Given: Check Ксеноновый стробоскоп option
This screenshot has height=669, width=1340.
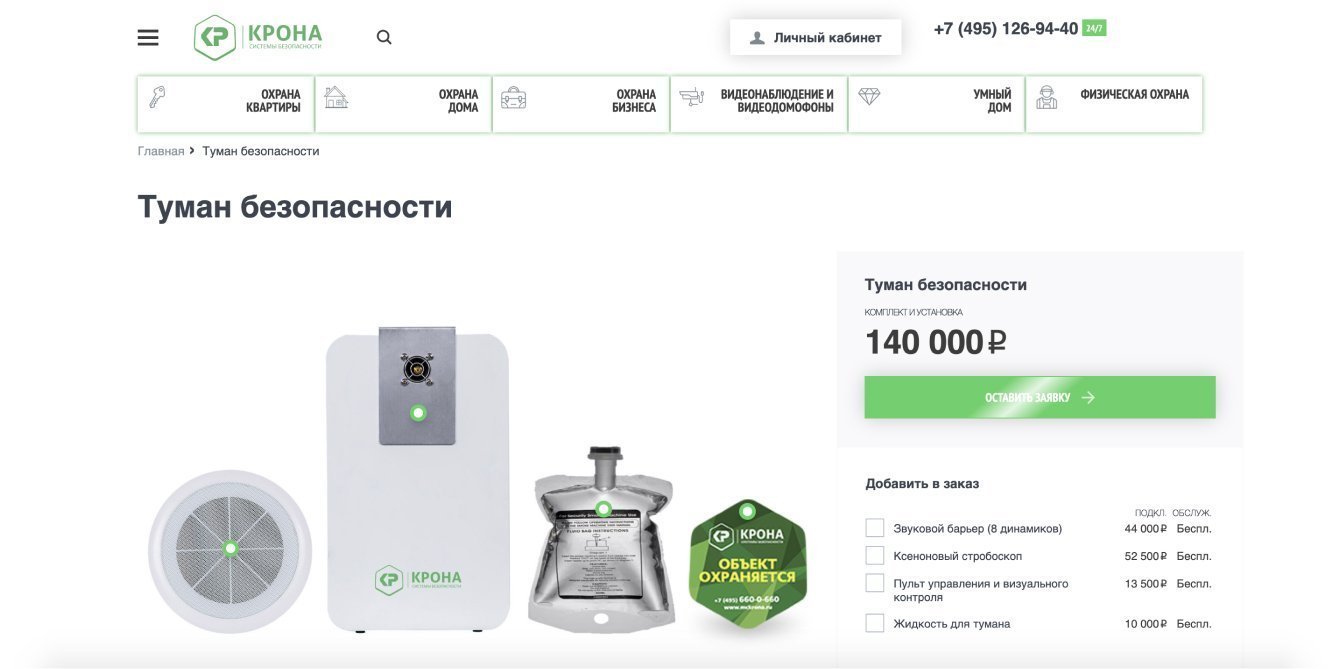Looking at the screenshot, I should coord(875,555).
